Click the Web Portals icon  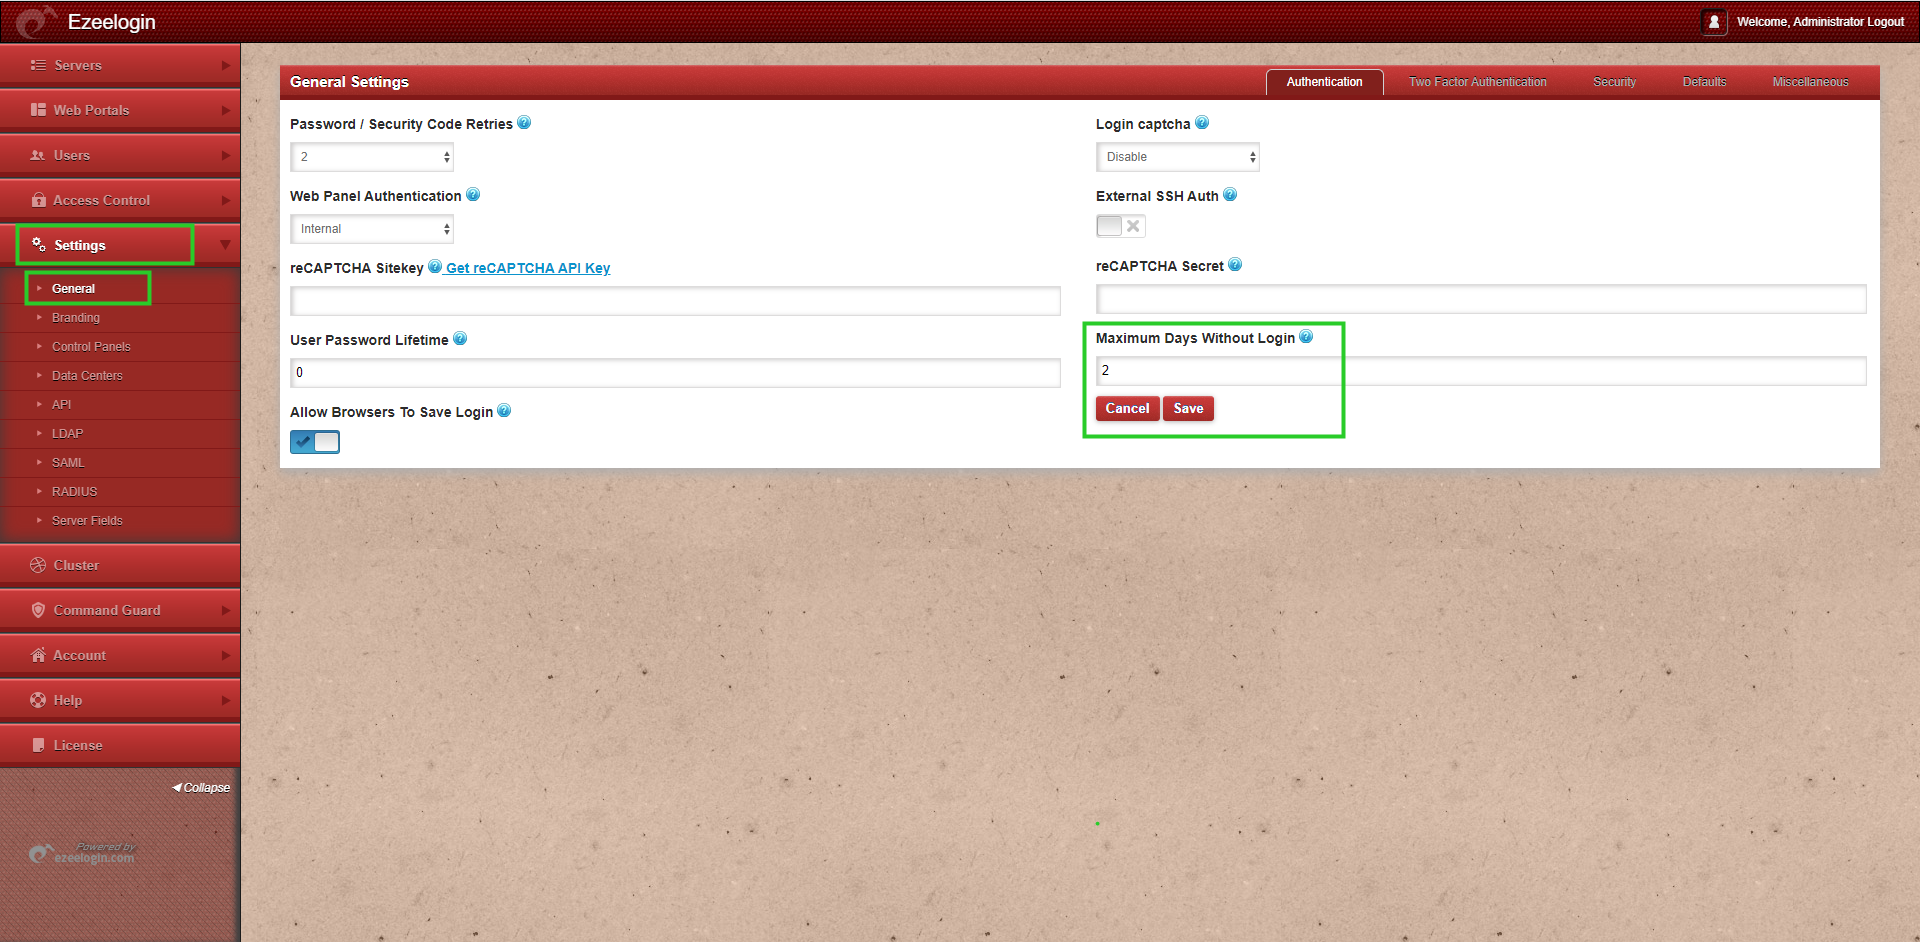[38, 110]
